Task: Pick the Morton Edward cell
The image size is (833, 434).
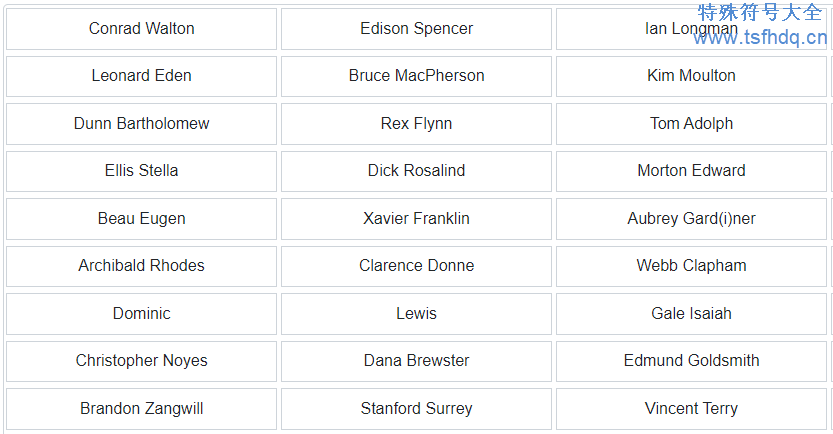Action: pos(691,171)
